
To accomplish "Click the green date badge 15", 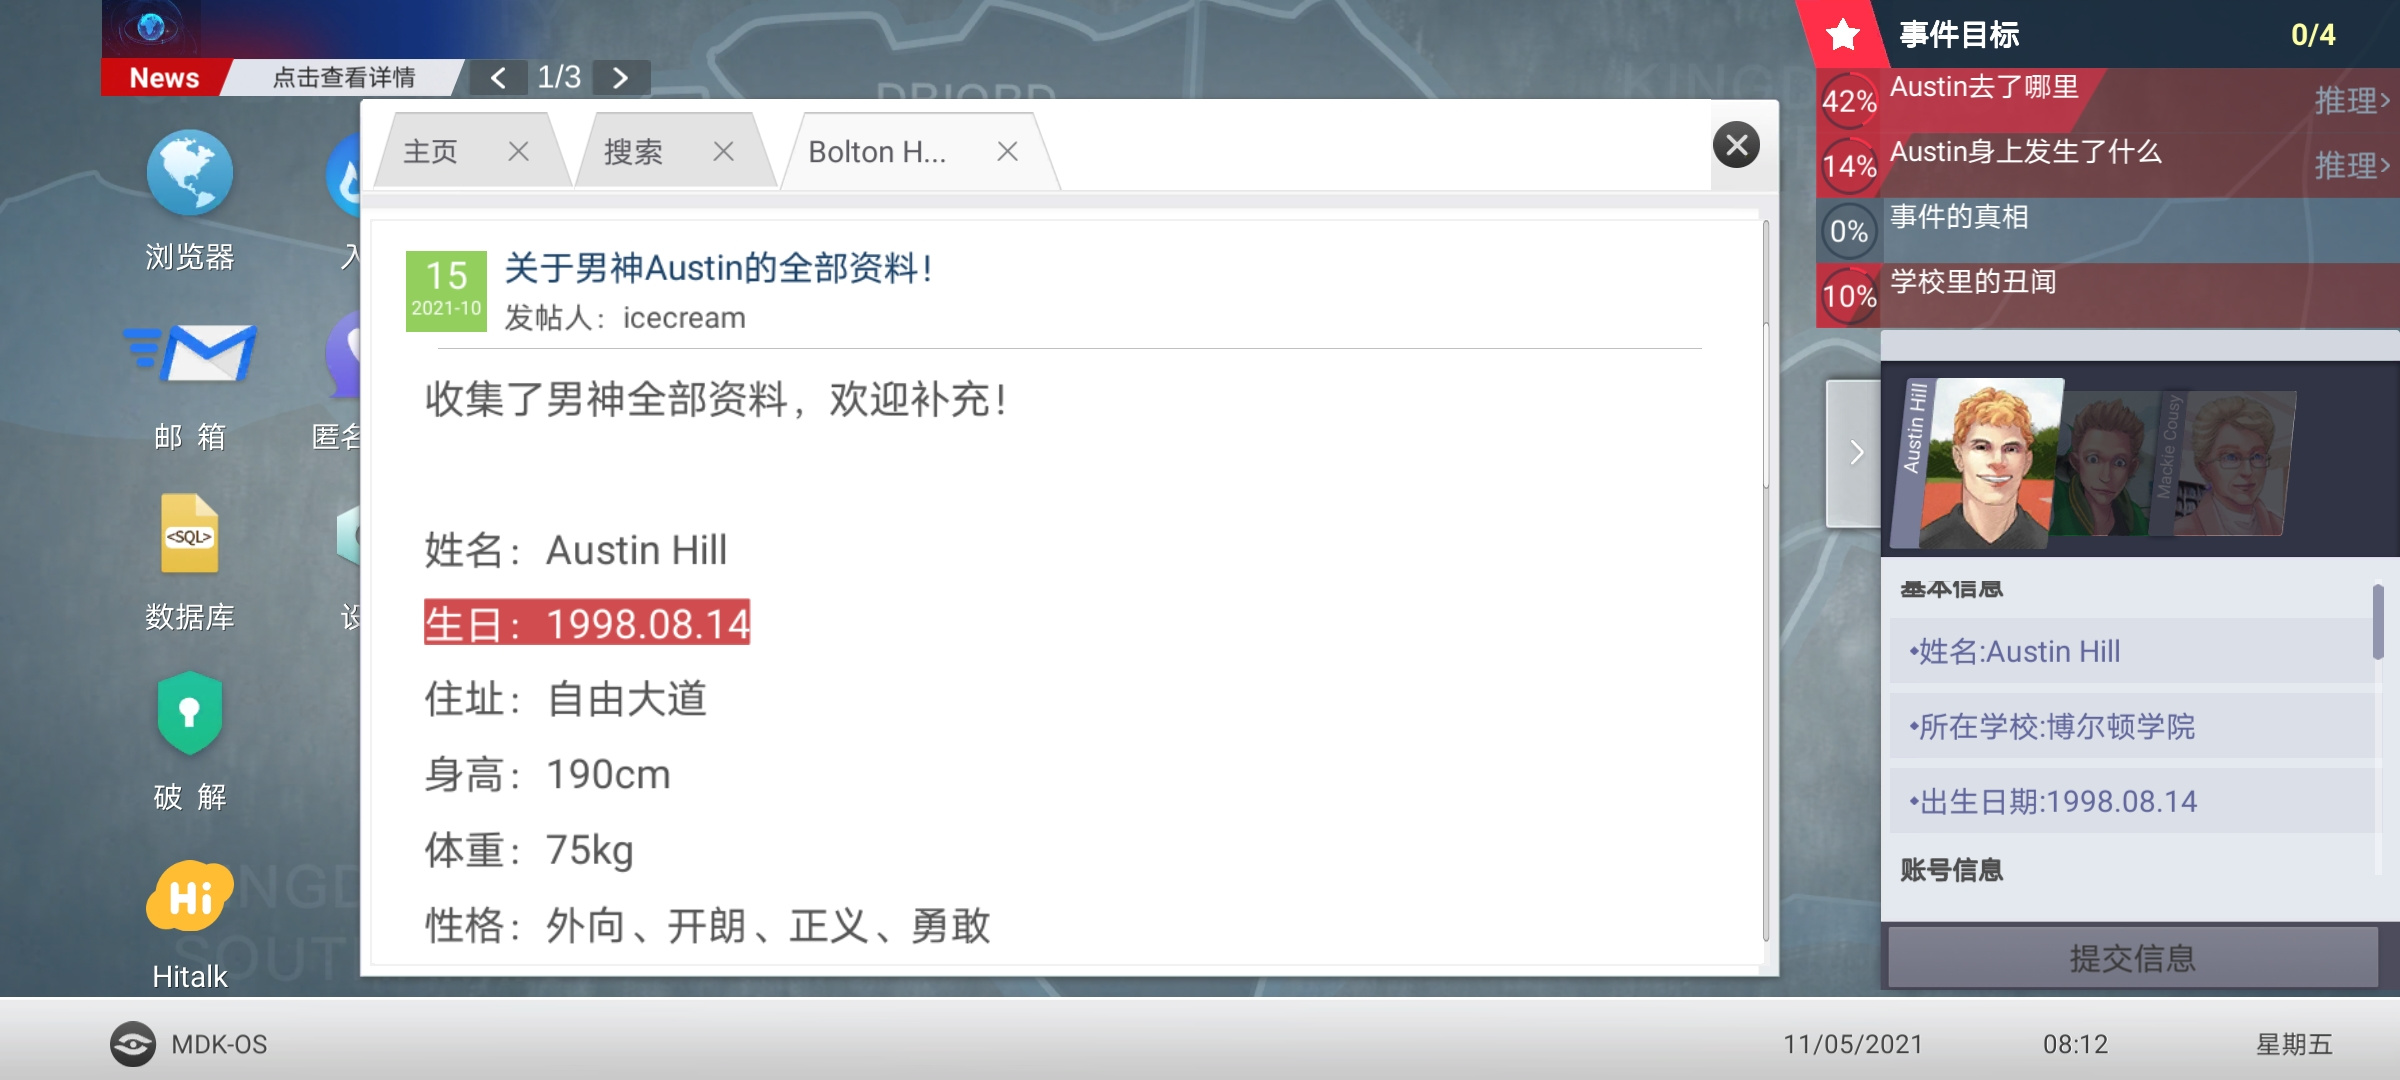I will tap(446, 290).
